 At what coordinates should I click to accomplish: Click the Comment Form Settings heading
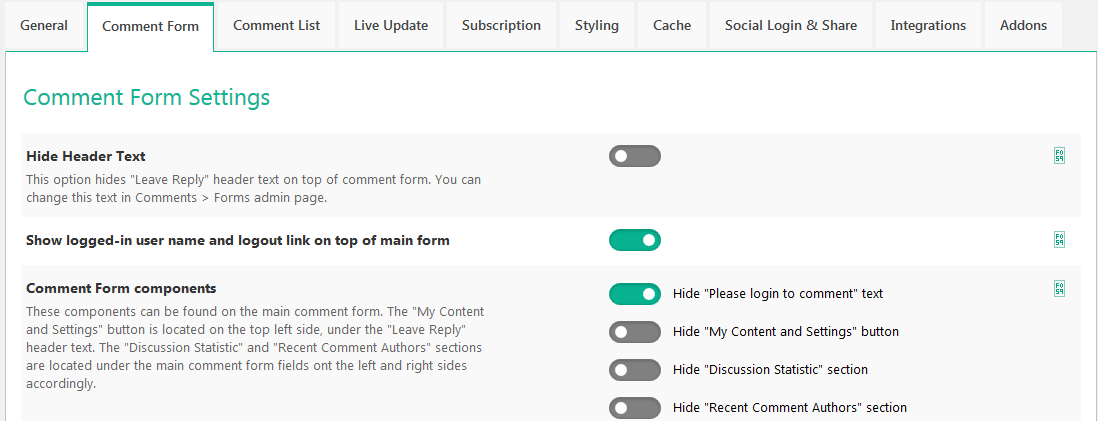click(146, 97)
